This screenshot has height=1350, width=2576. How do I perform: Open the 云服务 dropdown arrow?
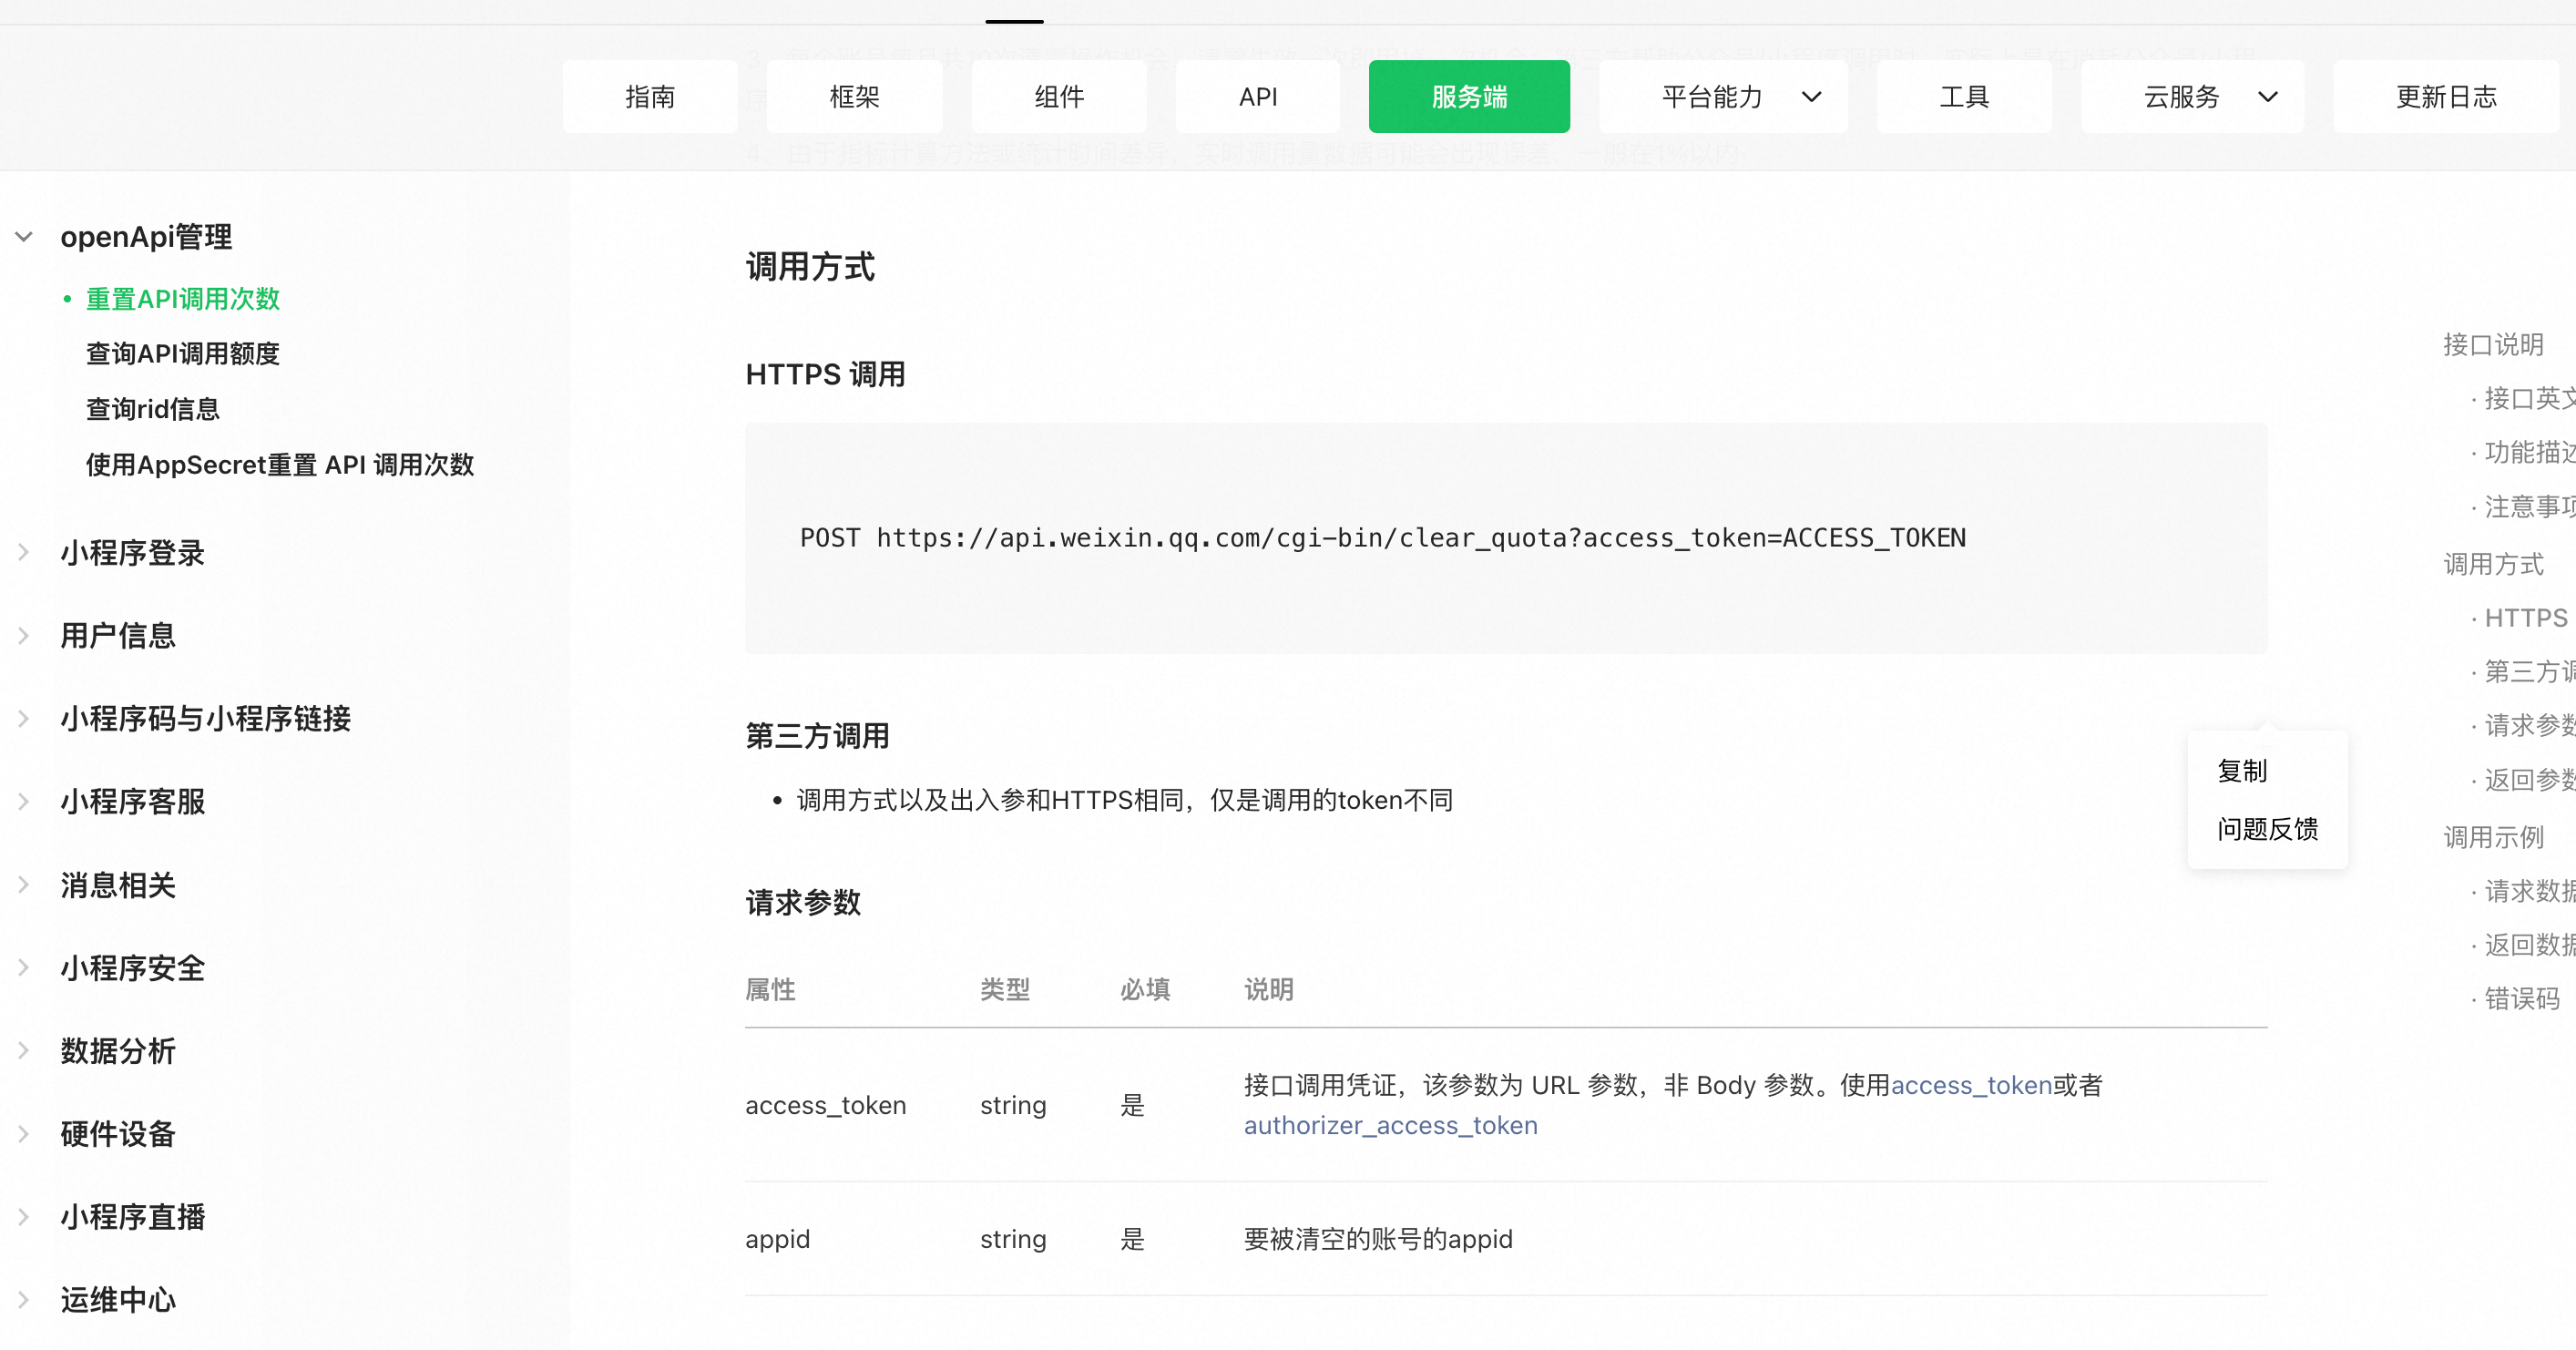(2268, 97)
